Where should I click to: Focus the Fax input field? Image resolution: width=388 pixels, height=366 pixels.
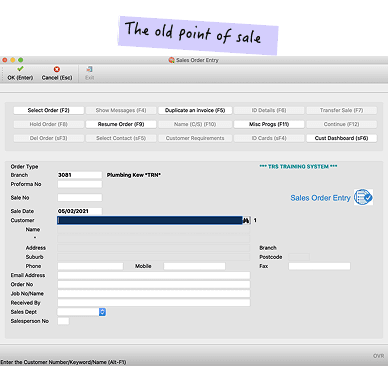(x=319, y=266)
